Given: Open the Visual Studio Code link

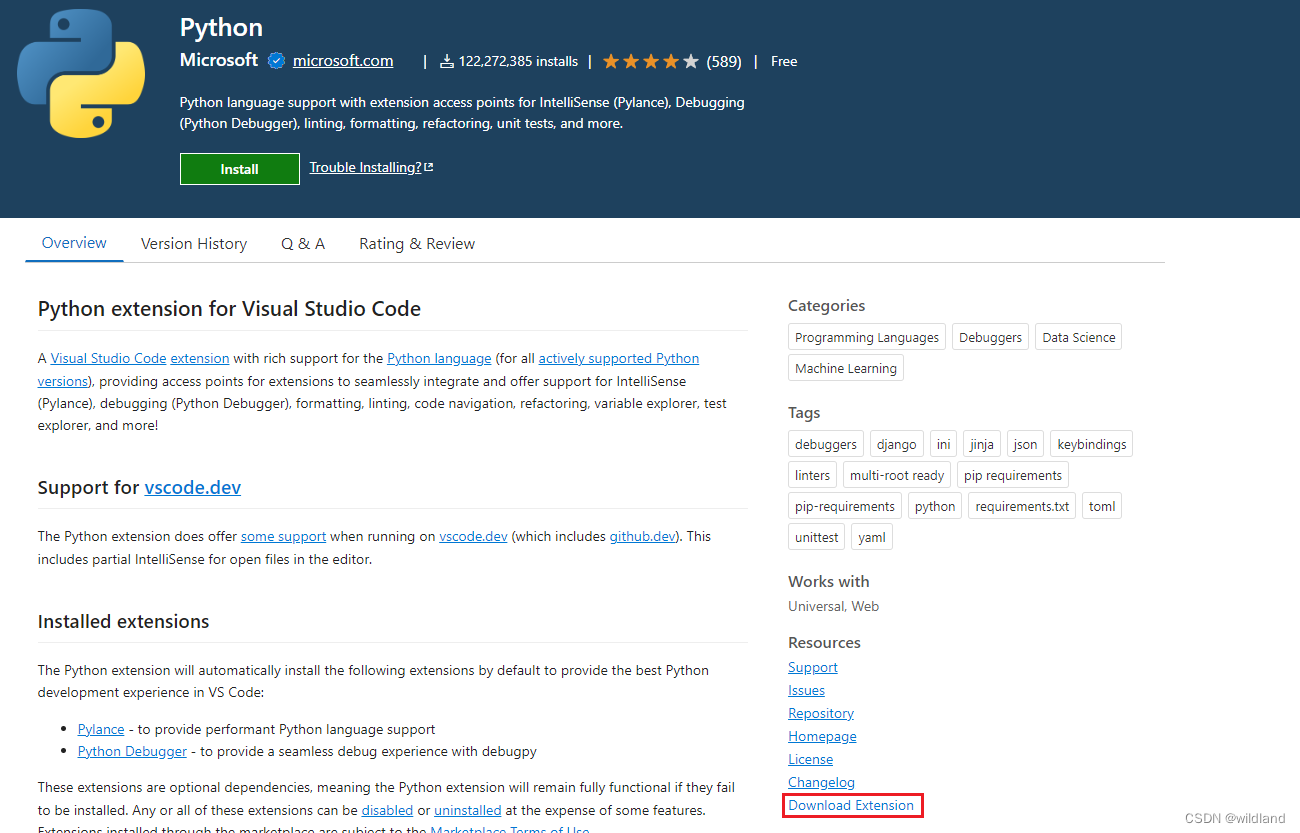Looking at the screenshot, I should [x=108, y=358].
